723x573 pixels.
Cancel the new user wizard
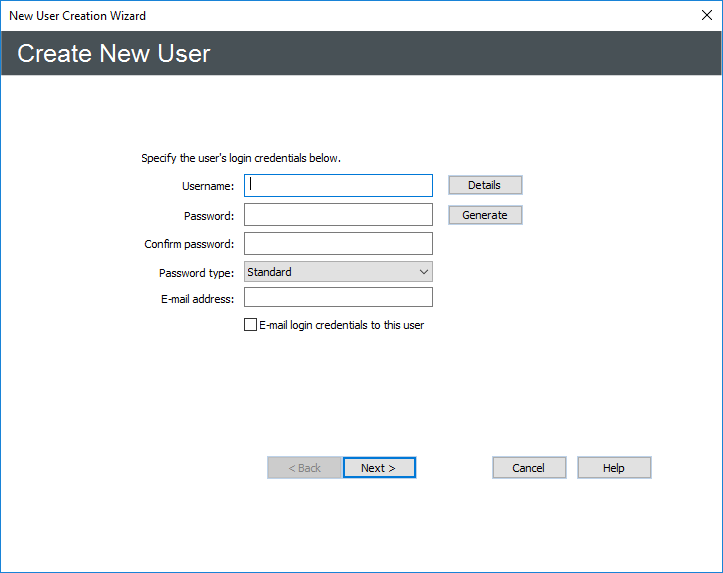[x=528, y=468]
